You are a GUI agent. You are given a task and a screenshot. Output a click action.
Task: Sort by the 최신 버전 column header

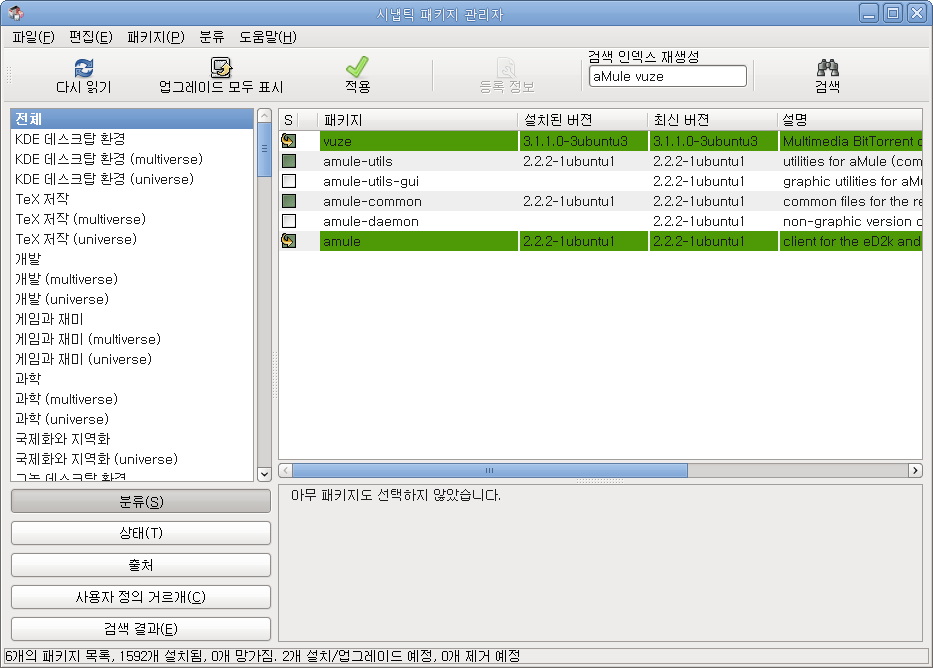712,120
